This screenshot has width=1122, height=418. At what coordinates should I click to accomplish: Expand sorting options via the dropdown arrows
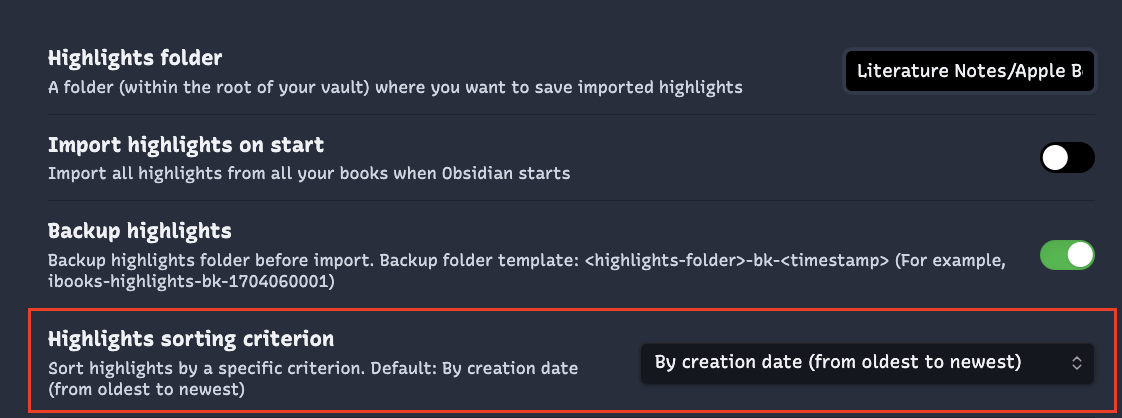click(x=1076, y=363)
